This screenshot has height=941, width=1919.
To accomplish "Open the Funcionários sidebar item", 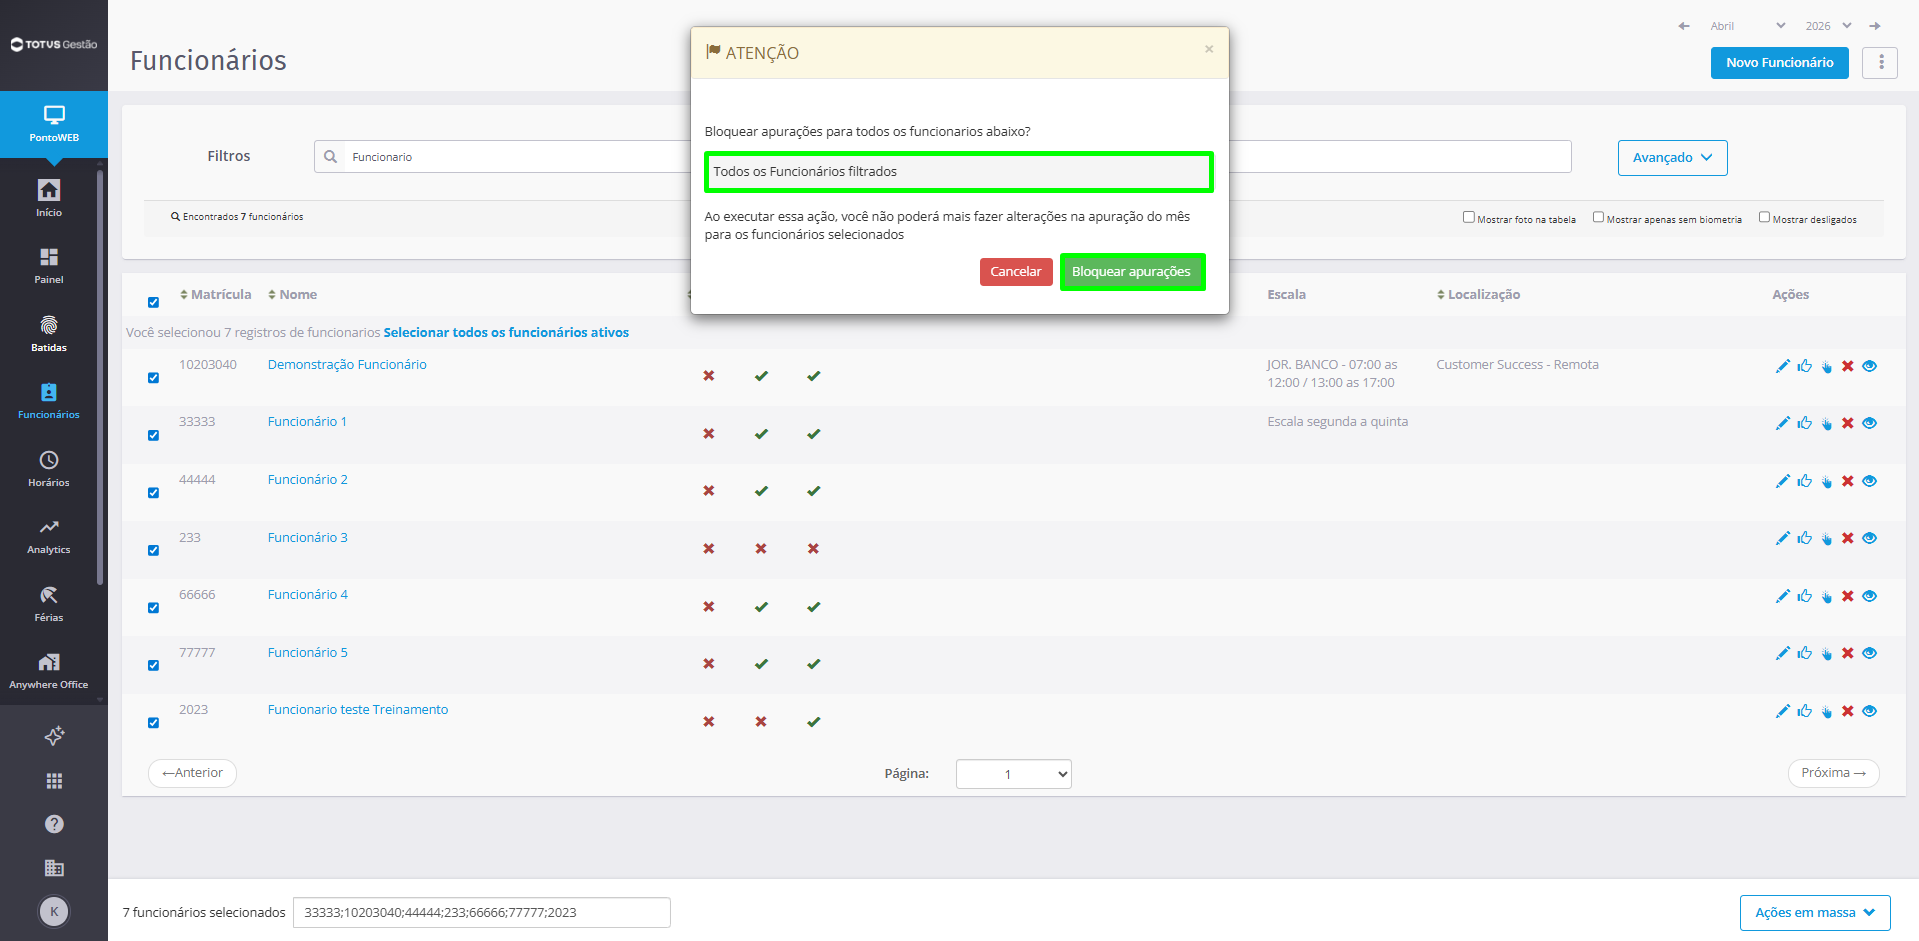I will coord(49,401).
